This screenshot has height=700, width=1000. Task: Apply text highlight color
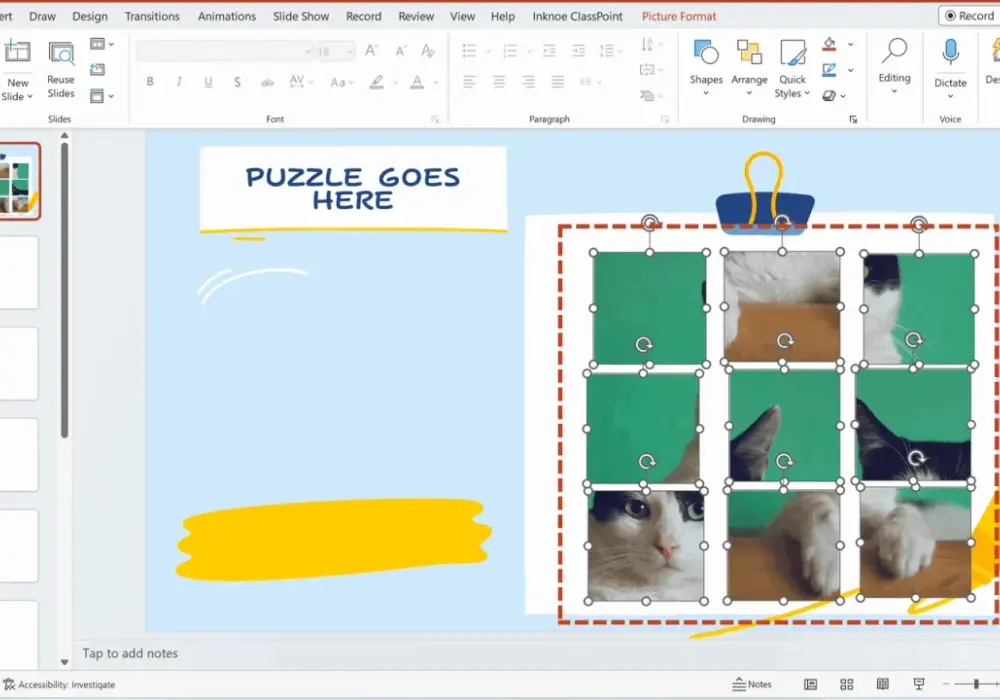pos(376,82)
